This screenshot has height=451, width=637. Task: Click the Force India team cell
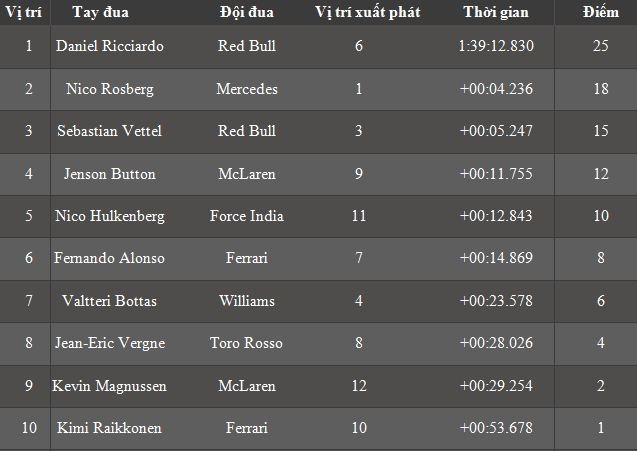tap(247, 216)
